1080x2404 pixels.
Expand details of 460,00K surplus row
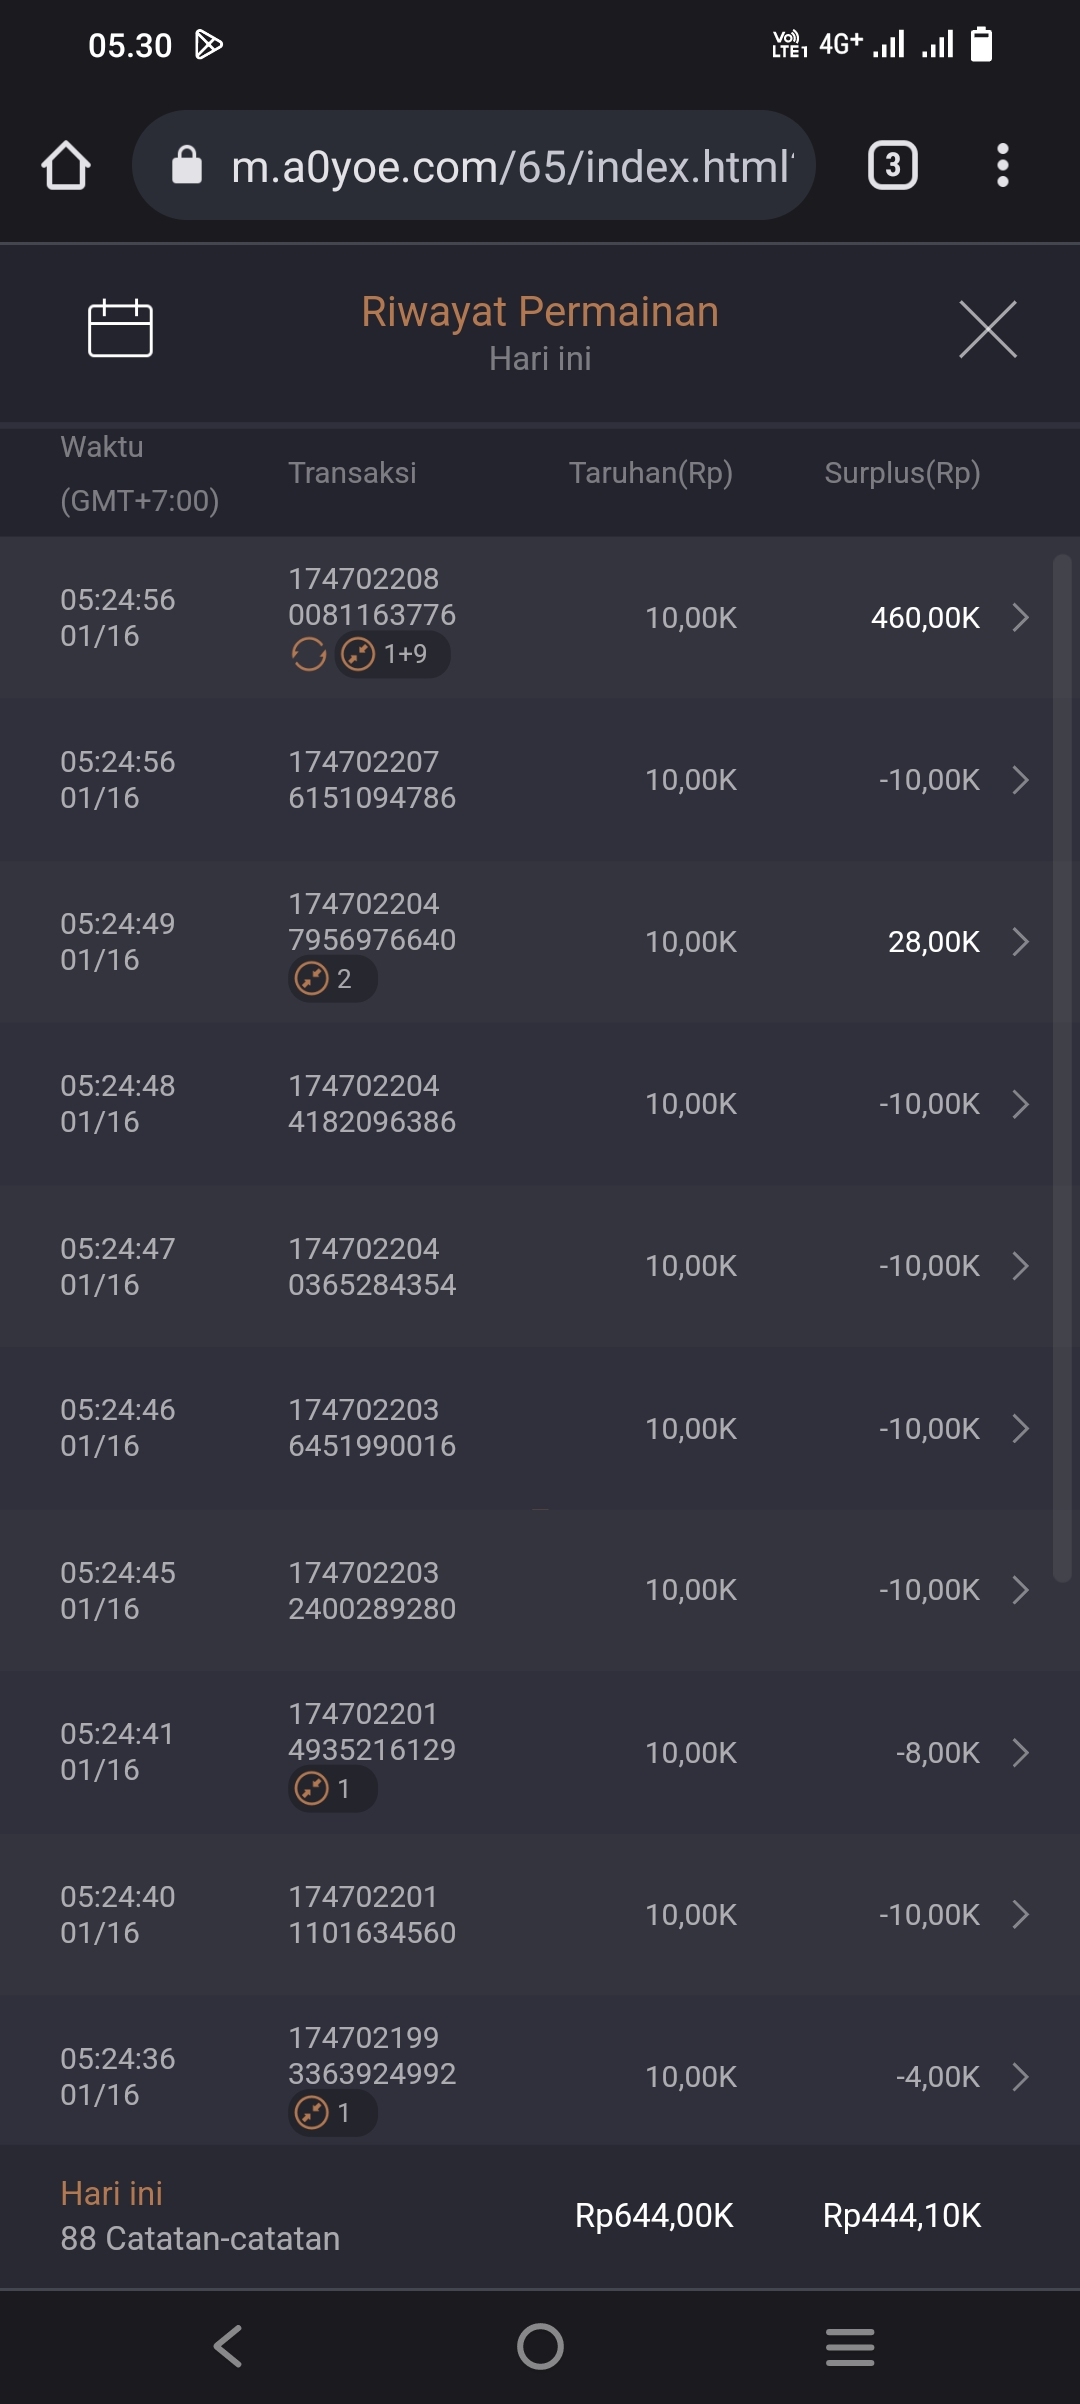(1020, 617)
